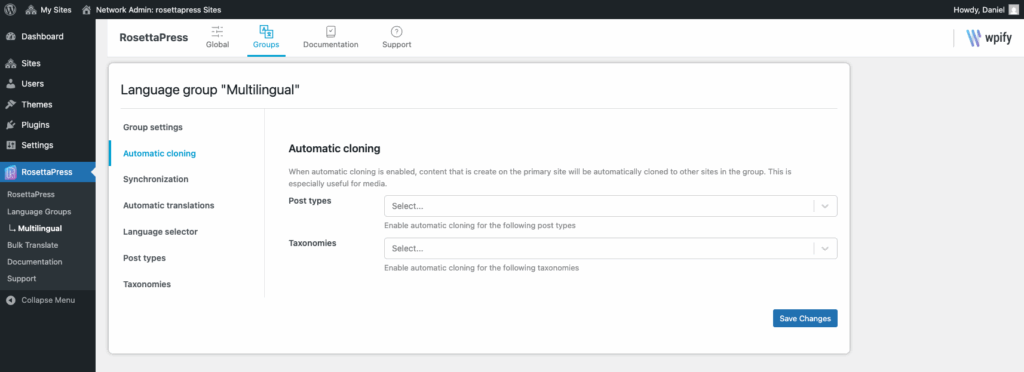Open Bulk Translate in sidebar

tap(33, 245)
